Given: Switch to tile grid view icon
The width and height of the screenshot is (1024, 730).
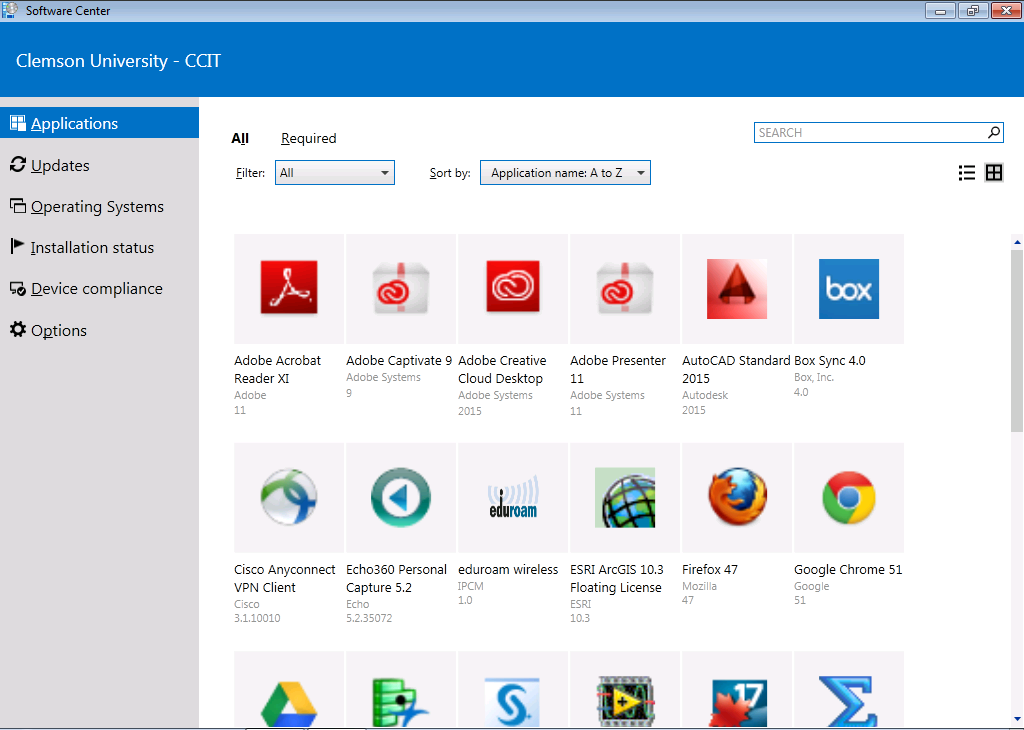Looking at the screenshot, I should pos(993,172).
